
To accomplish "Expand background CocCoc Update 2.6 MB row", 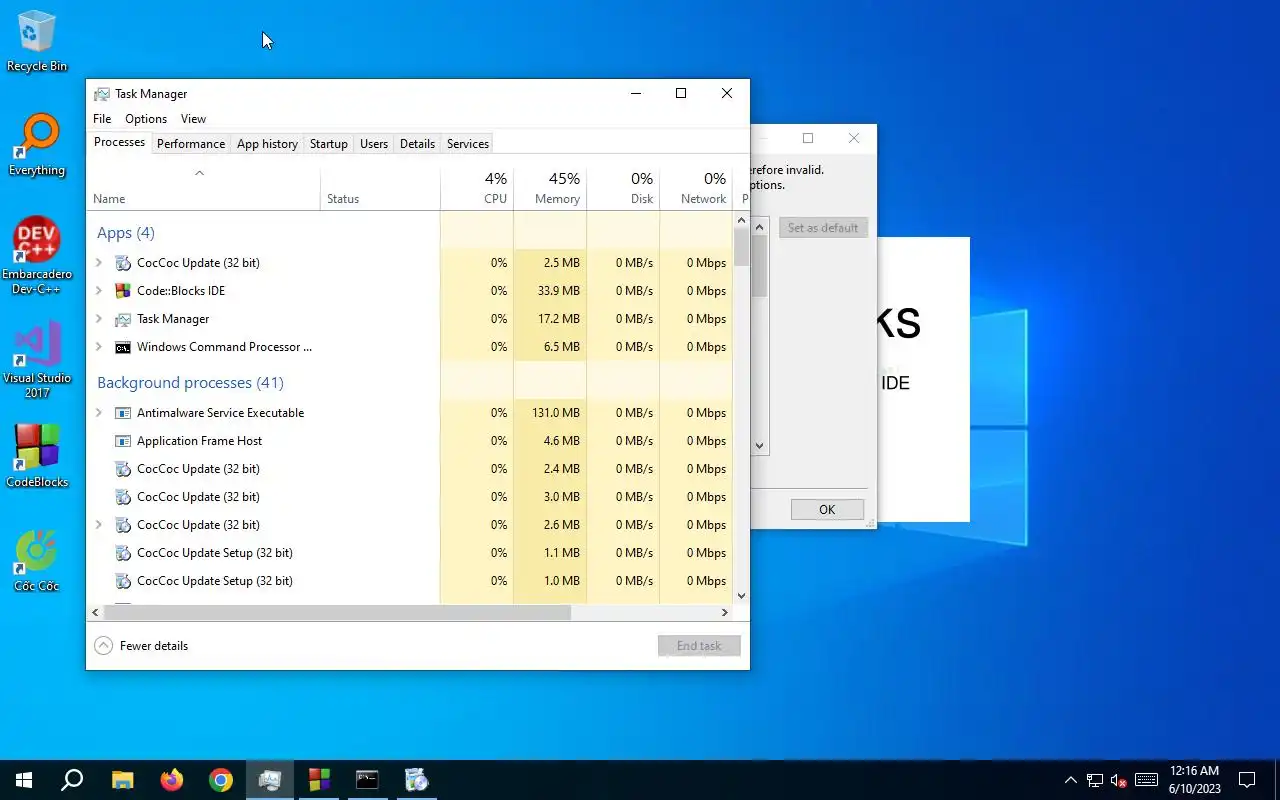I will 99,525.
